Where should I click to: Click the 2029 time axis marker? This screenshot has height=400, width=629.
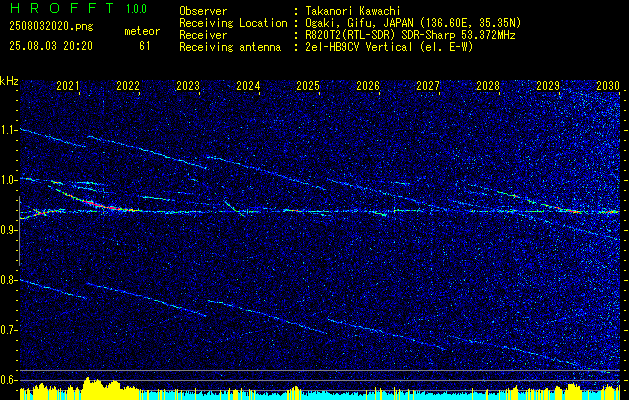point(548,85)
